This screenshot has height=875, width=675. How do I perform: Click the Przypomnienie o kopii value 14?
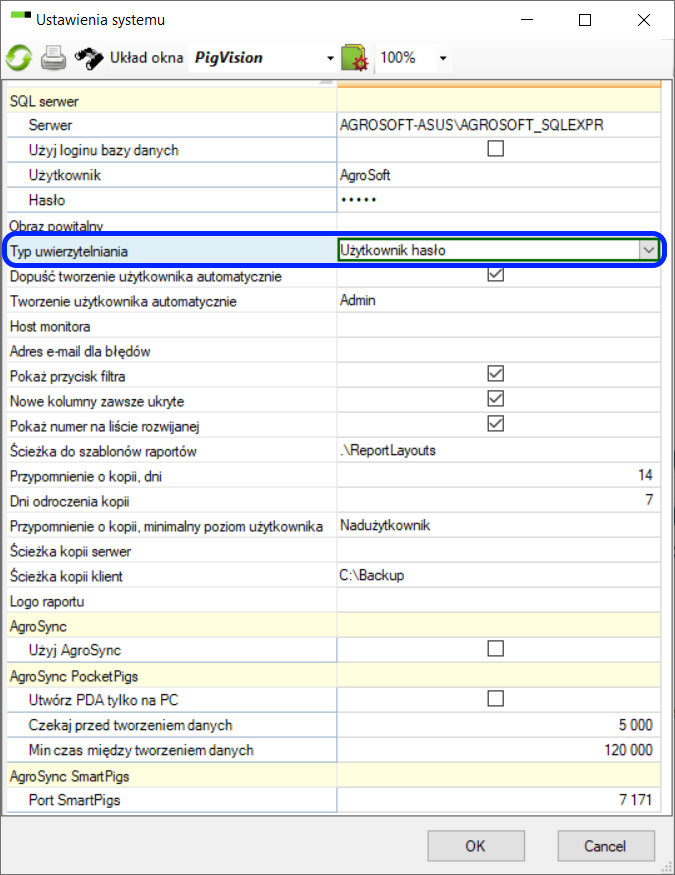pos(499,475)
